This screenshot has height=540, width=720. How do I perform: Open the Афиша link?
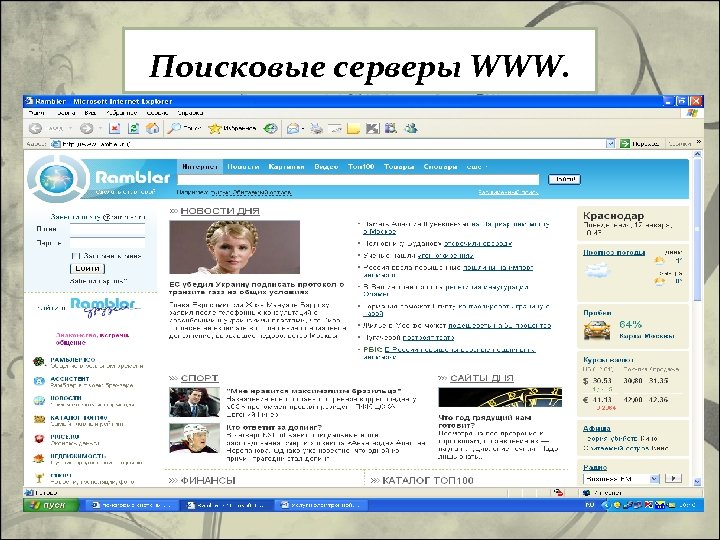[x=596, y=428]
